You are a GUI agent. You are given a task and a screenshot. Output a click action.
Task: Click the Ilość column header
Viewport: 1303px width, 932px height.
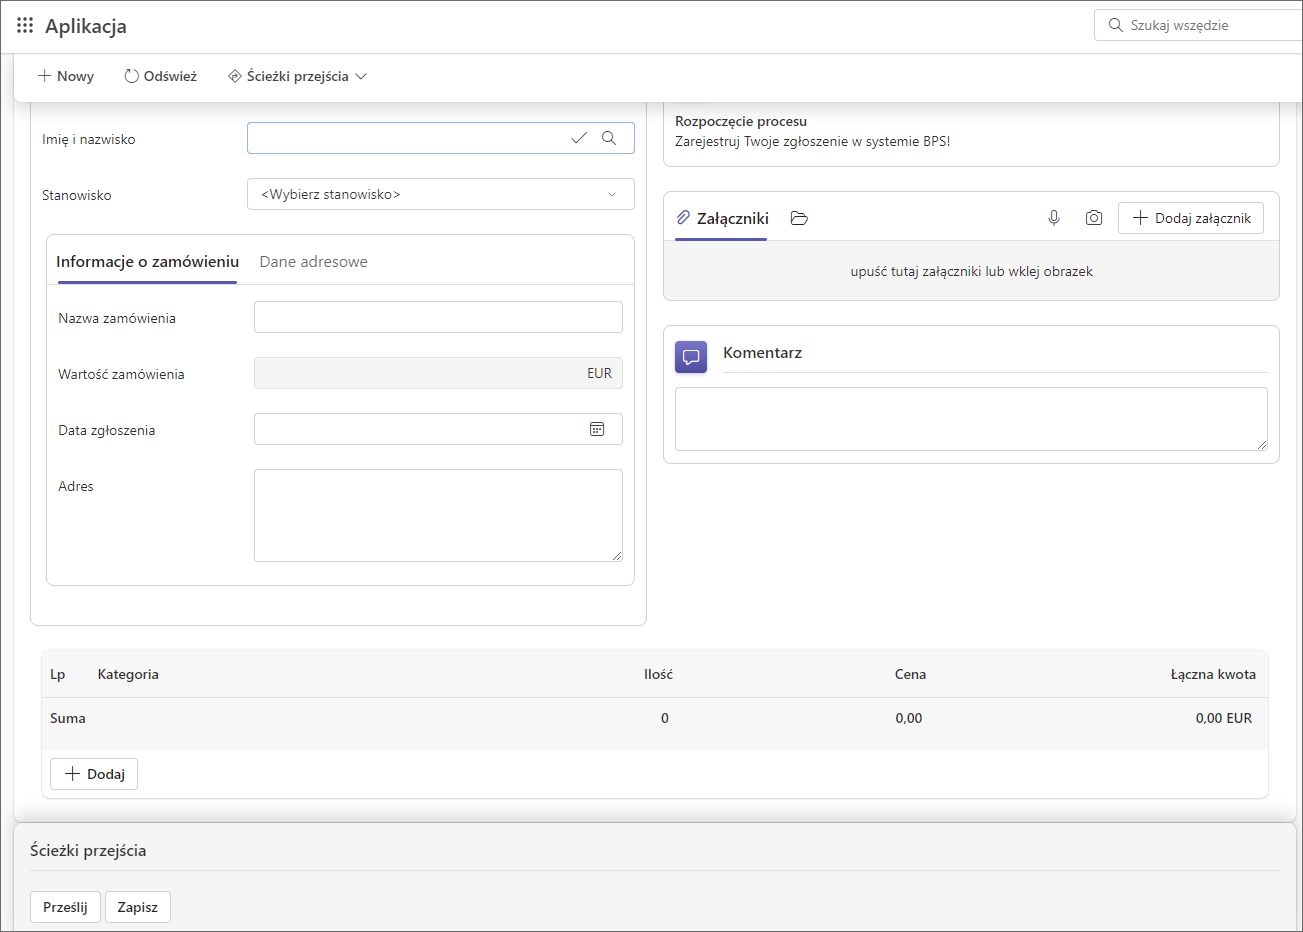(x=658, y=674)
